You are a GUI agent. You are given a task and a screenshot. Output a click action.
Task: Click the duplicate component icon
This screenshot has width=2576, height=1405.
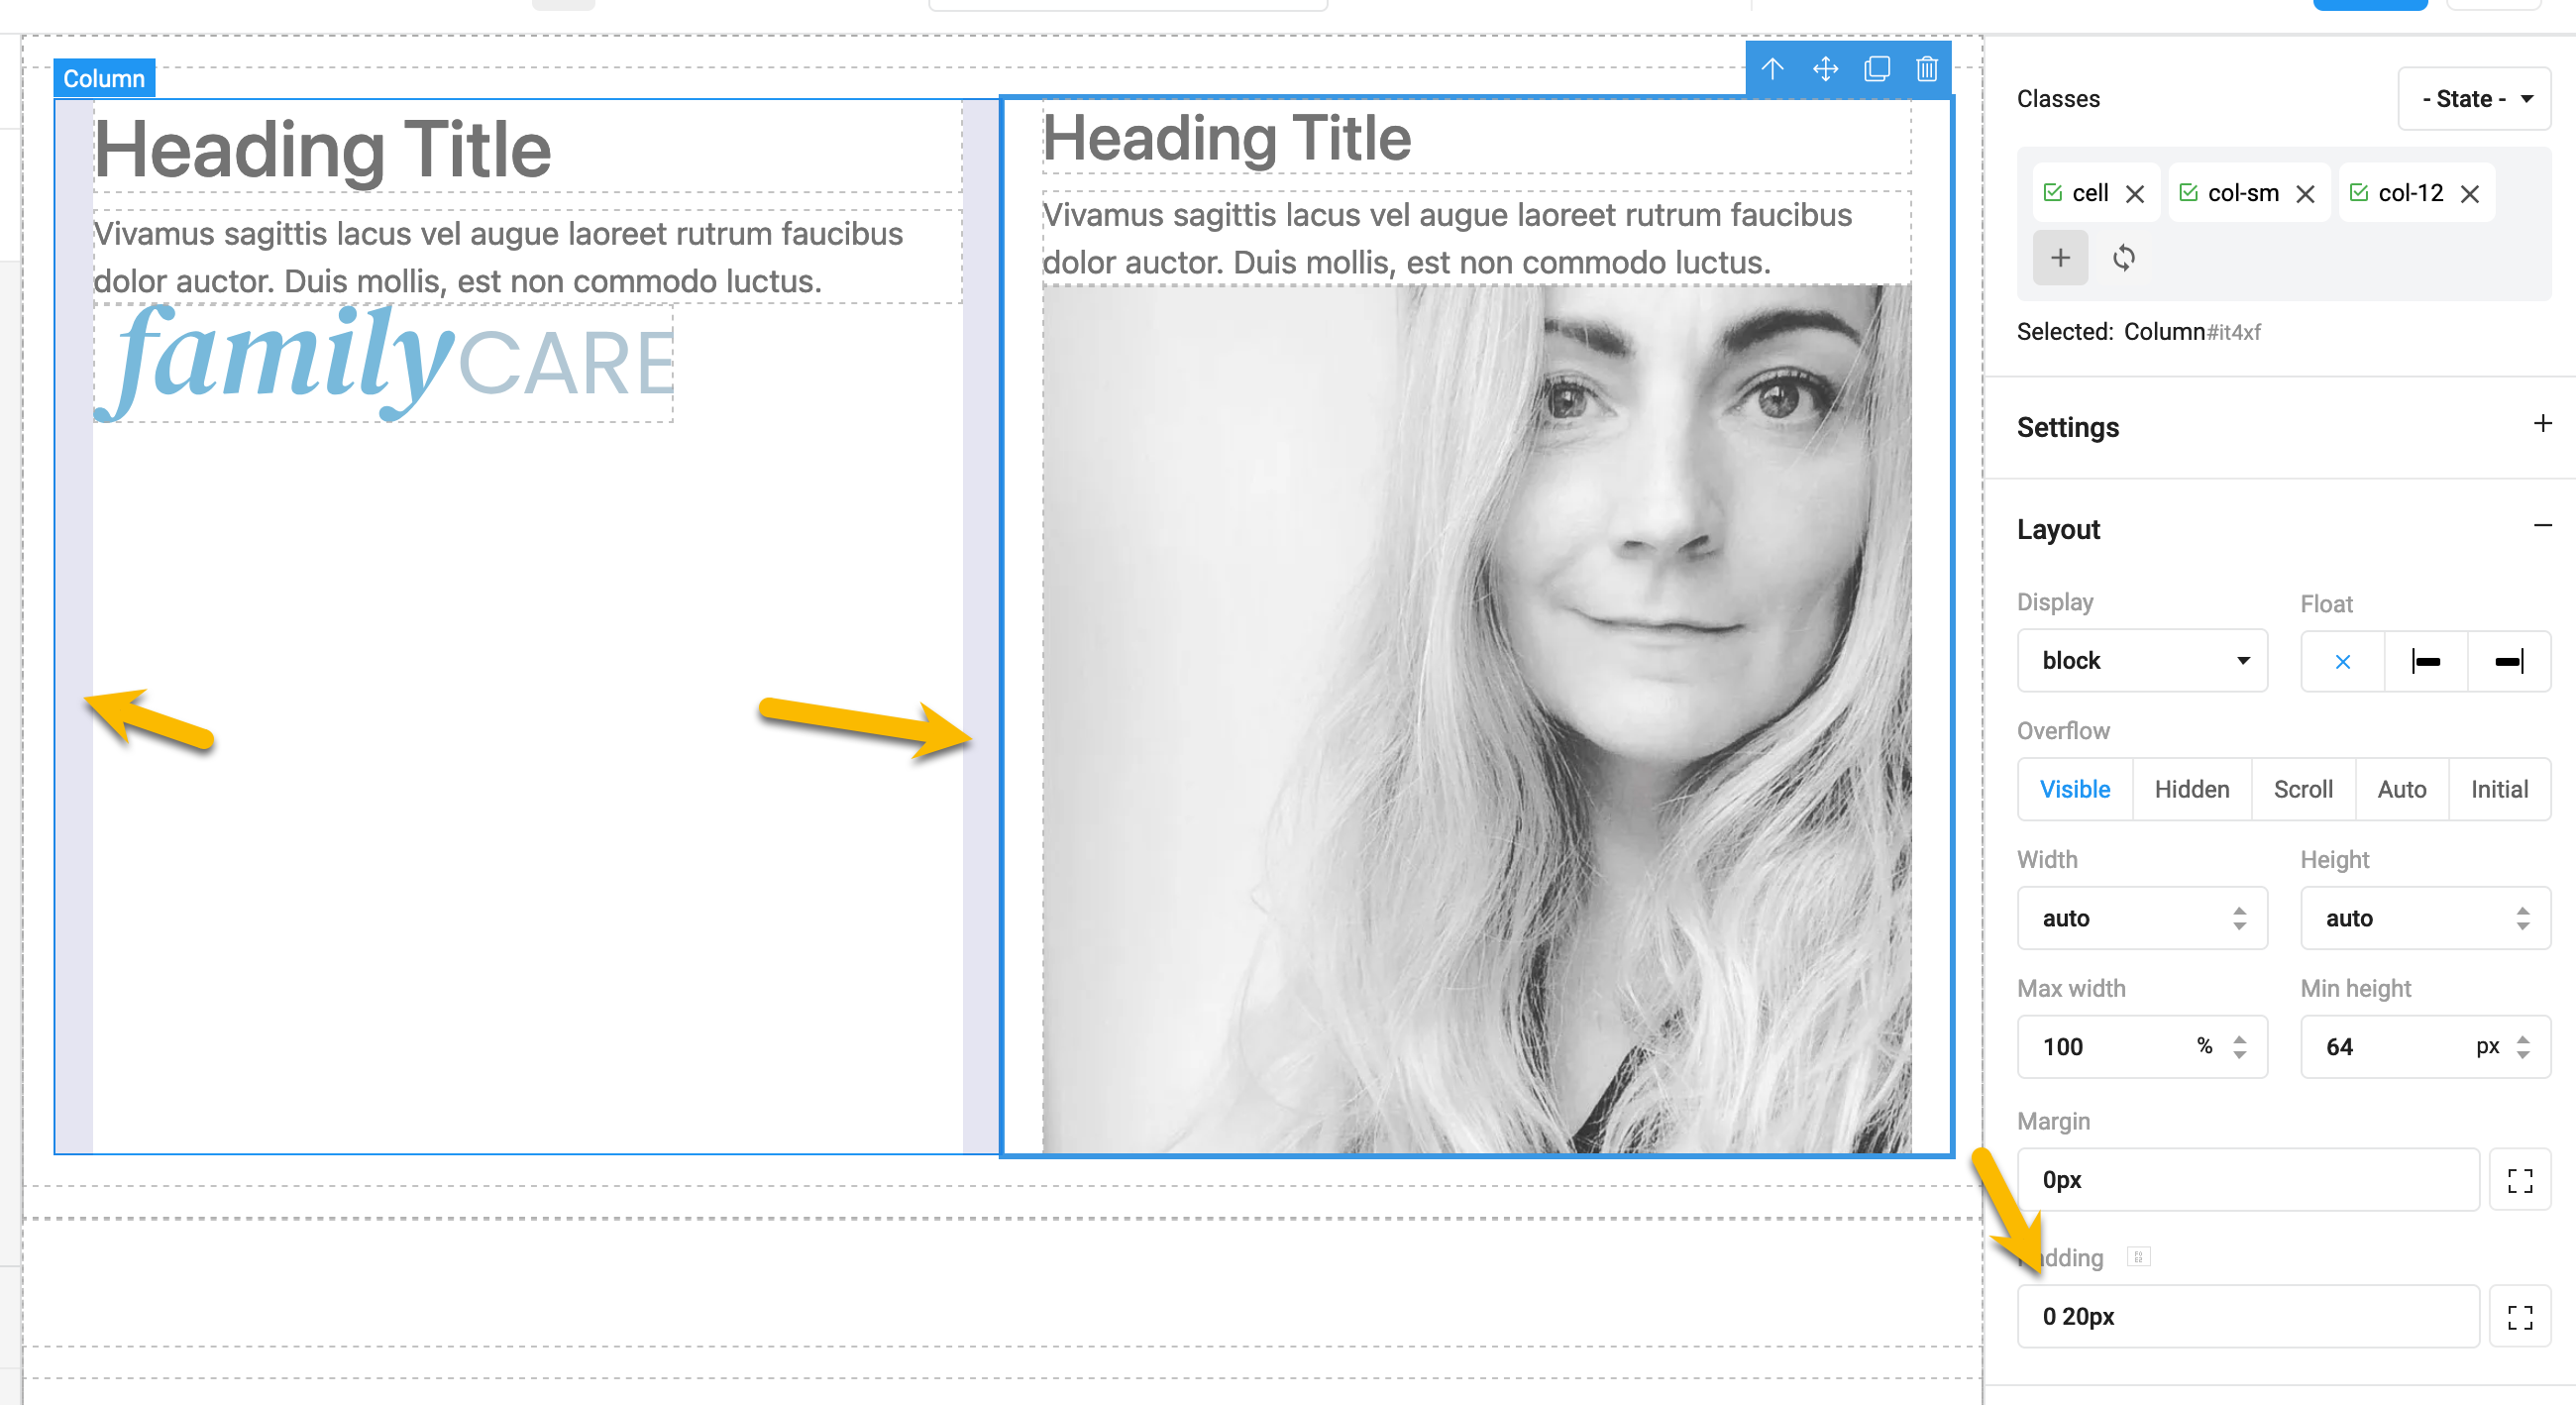pyautogui.click(x=1877, y=69)
